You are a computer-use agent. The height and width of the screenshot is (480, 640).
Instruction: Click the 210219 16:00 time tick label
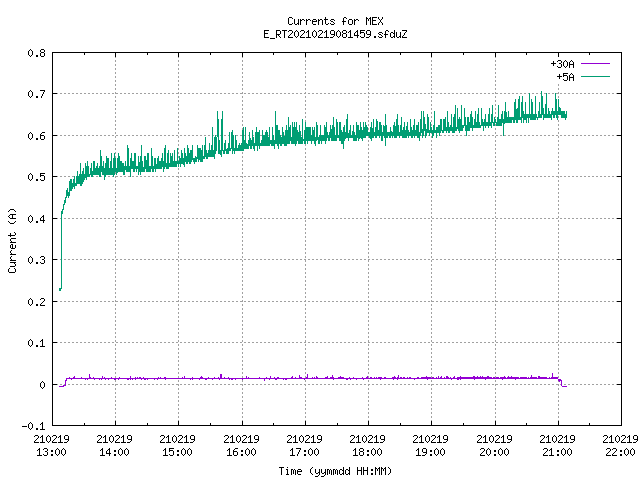(242, 445)
